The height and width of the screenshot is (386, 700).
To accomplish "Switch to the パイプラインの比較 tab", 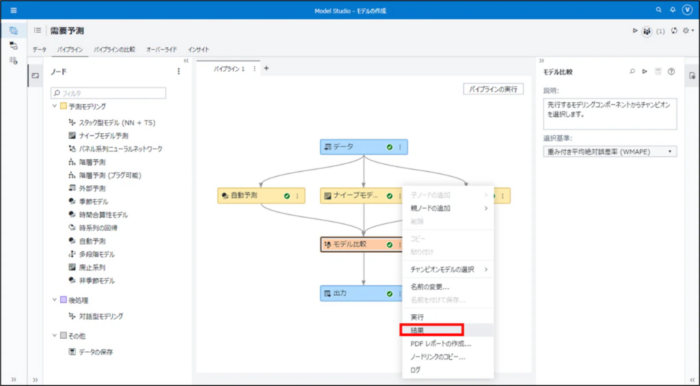I will coord(114,50).
